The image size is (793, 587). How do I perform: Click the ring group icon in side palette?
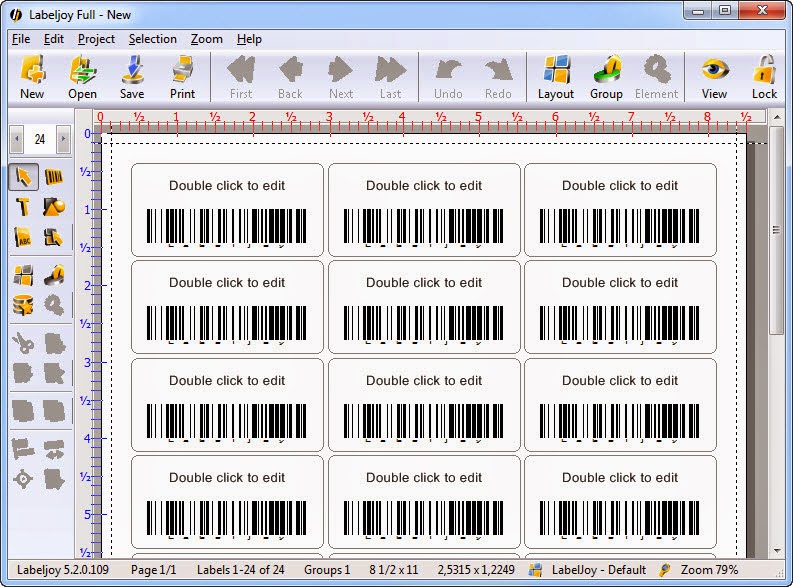click(x=54, y=275)
